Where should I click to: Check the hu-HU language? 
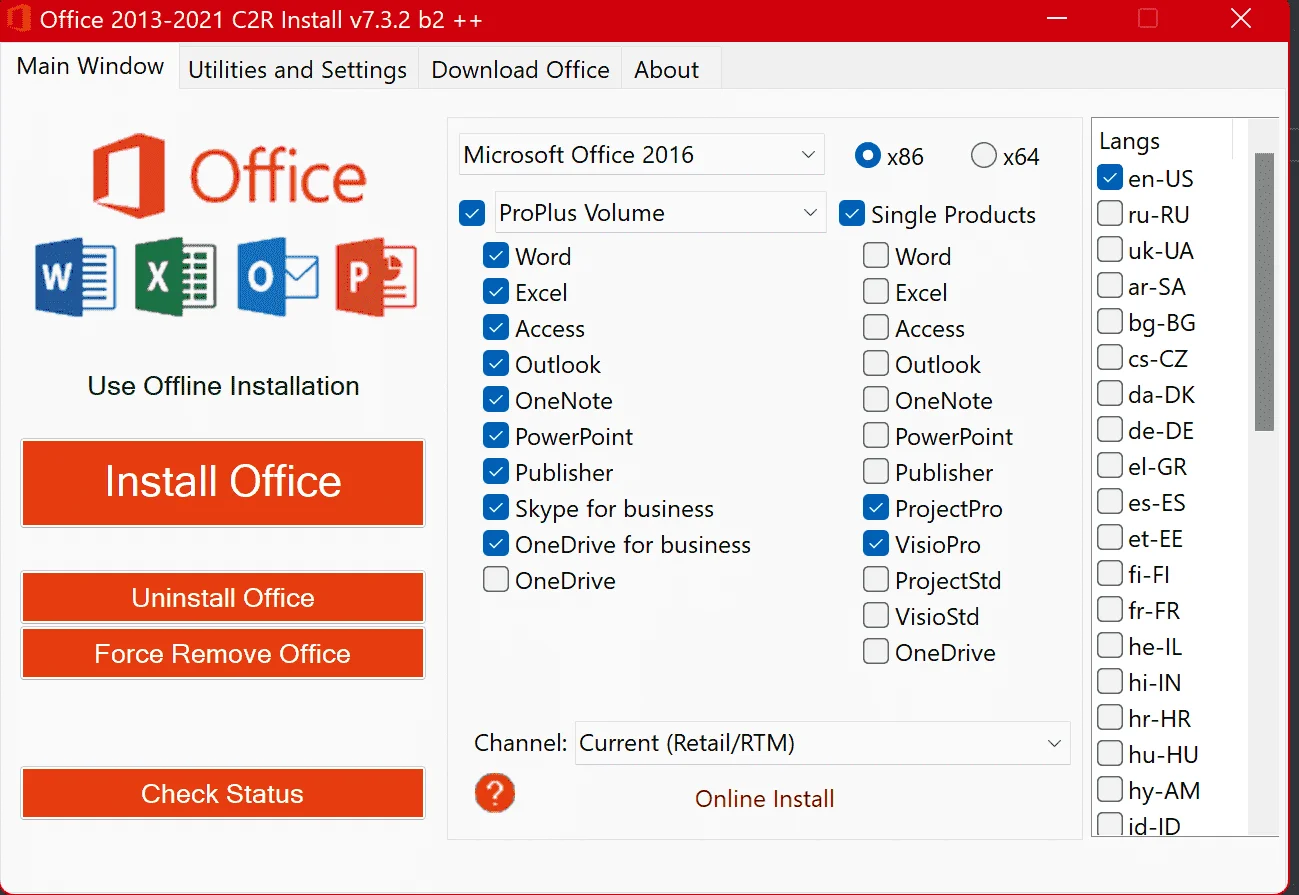[x=1110, y=754]
